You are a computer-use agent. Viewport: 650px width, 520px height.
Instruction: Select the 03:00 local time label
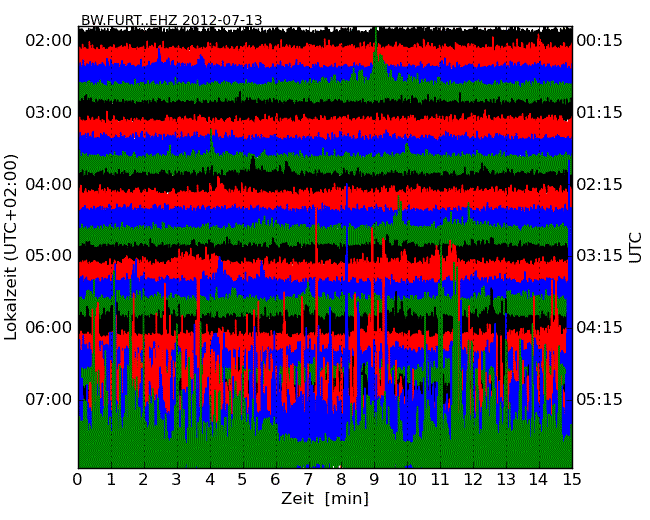pyautogui.click(x=49, y=112)
